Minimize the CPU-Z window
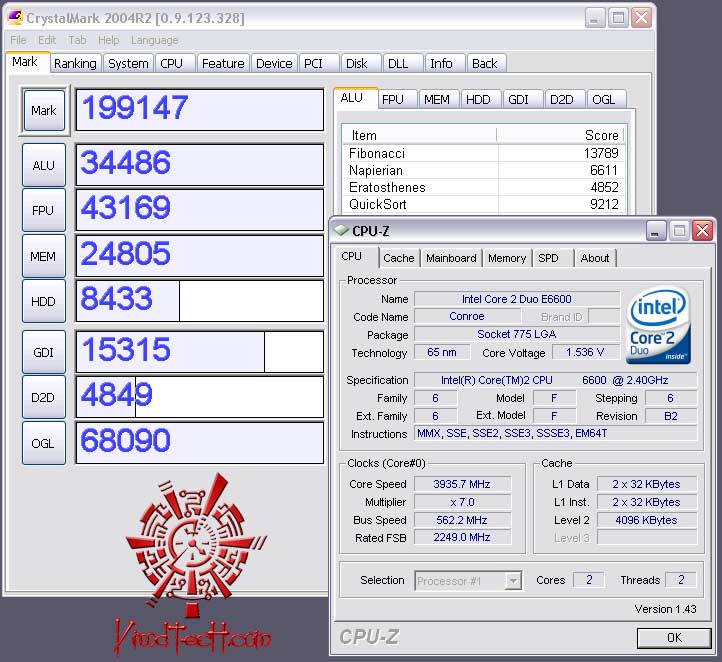Screen dimensions: 722x662 coord(656,231)
